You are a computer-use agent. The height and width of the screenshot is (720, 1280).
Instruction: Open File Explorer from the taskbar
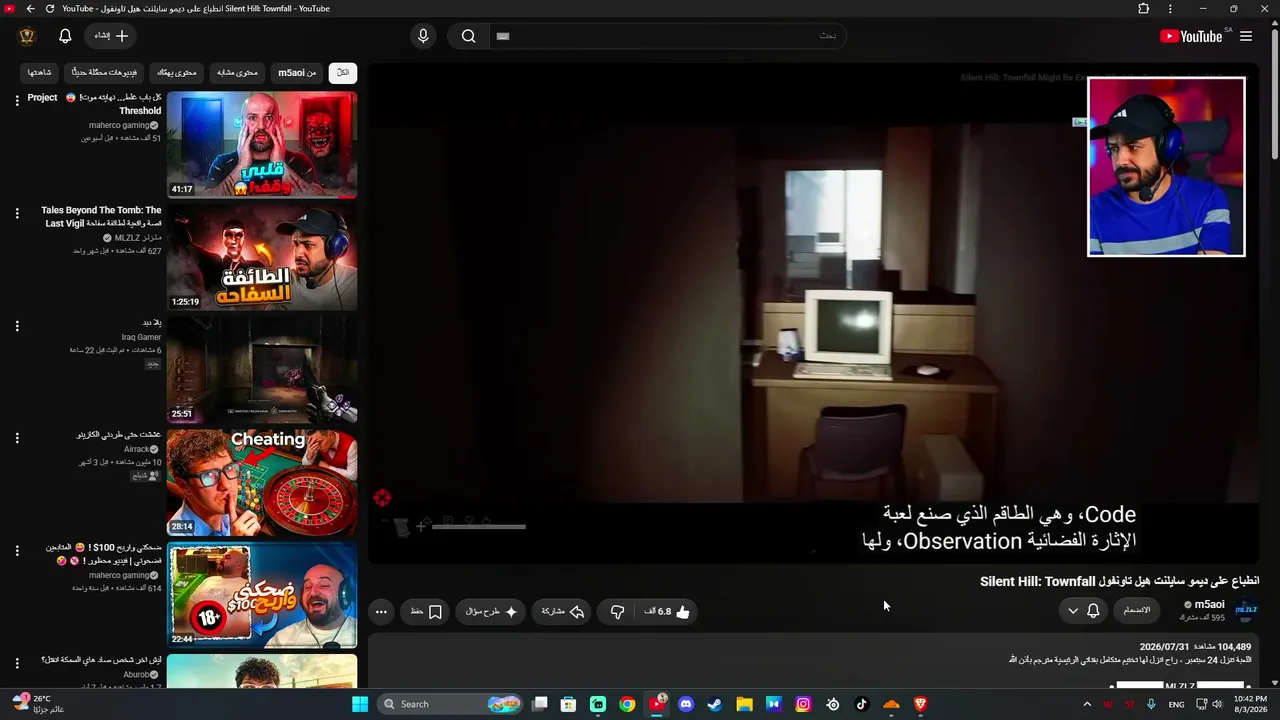744,704
